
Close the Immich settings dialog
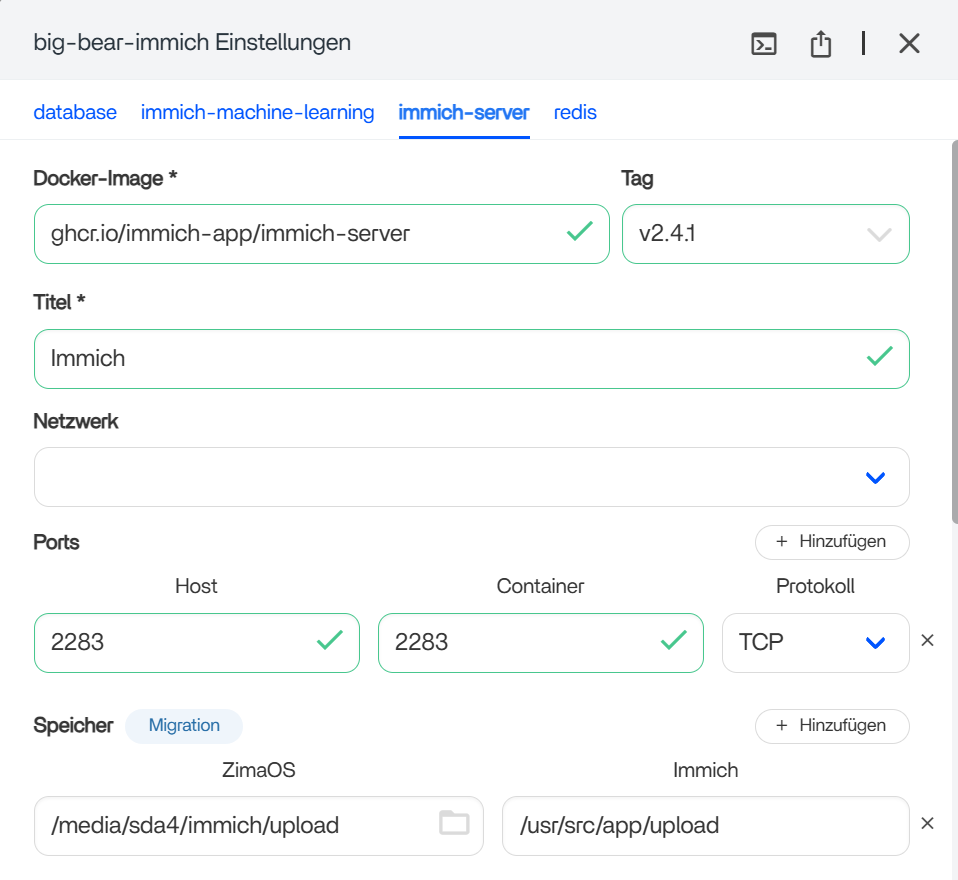click(x=908, y=43)
